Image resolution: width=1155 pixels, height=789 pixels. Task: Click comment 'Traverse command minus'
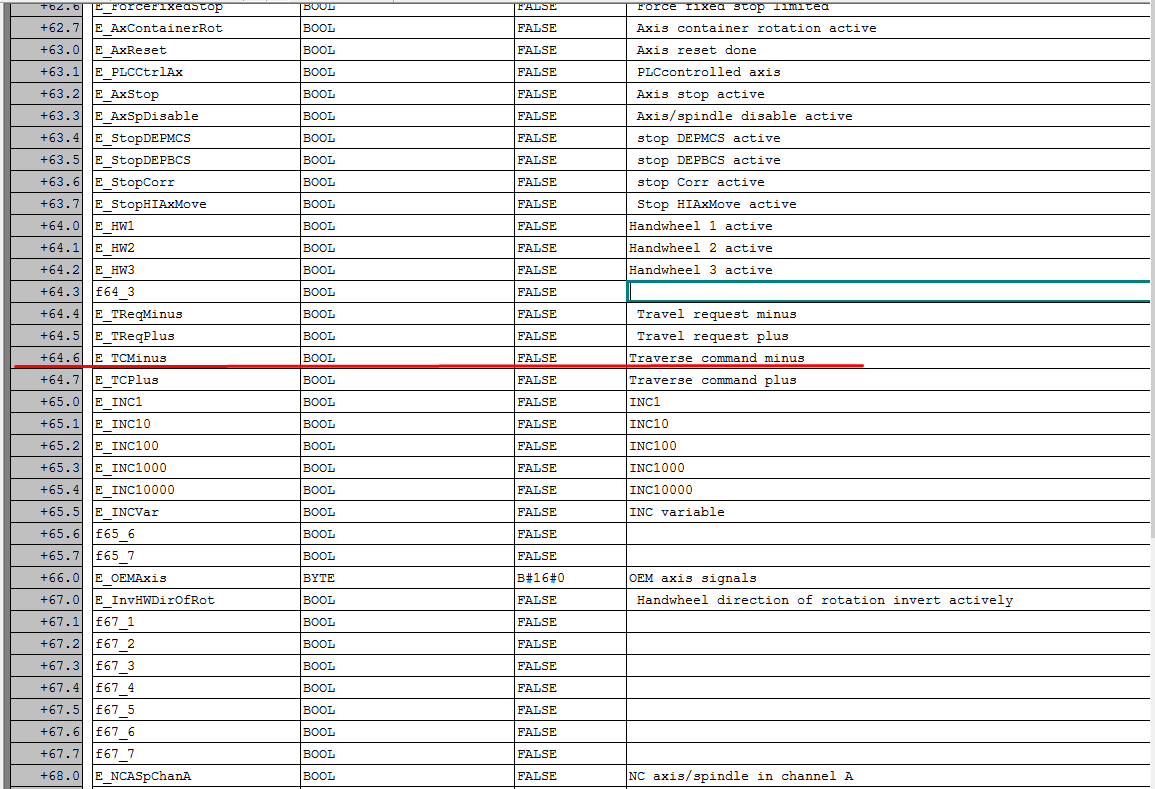717,358
